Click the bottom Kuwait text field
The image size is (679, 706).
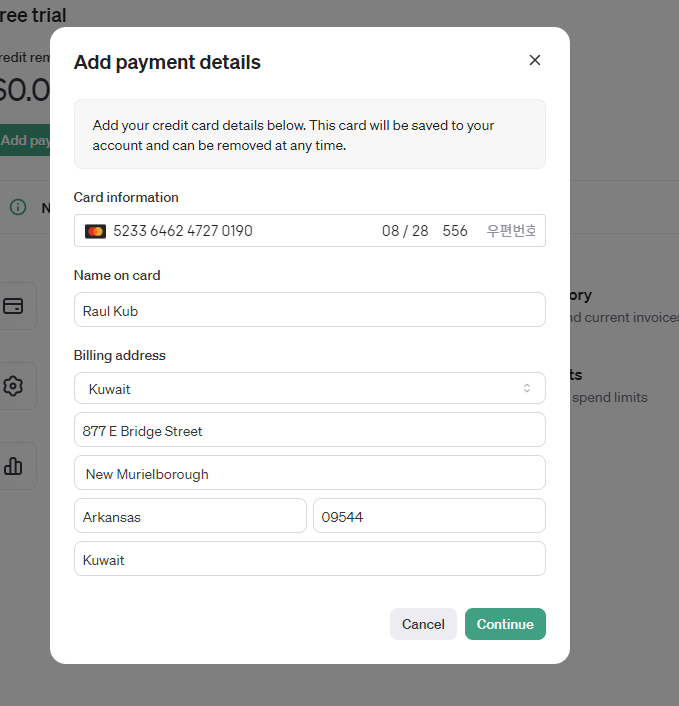(x=310, y=559)
